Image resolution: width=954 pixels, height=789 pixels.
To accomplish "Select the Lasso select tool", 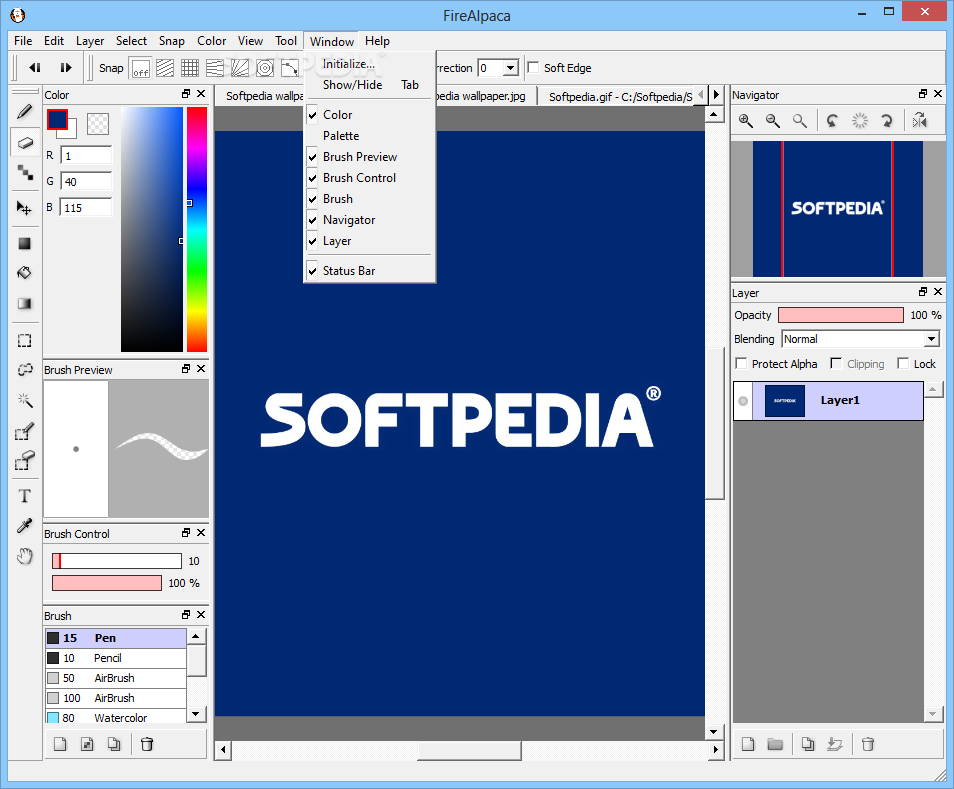I will pos(24,369).
